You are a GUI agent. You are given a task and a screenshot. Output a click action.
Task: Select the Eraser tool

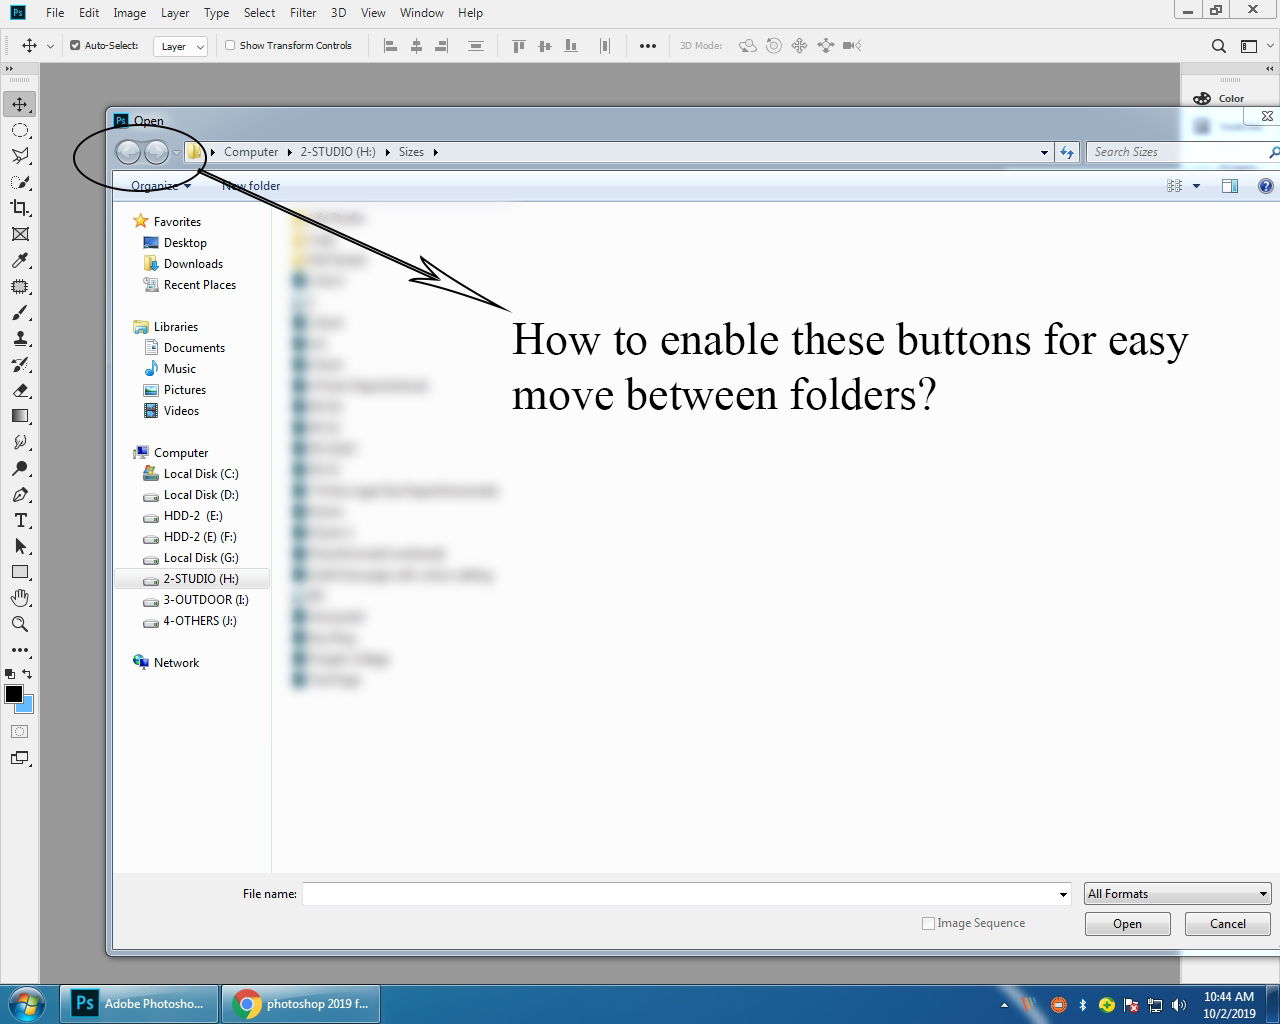(20, 390)
